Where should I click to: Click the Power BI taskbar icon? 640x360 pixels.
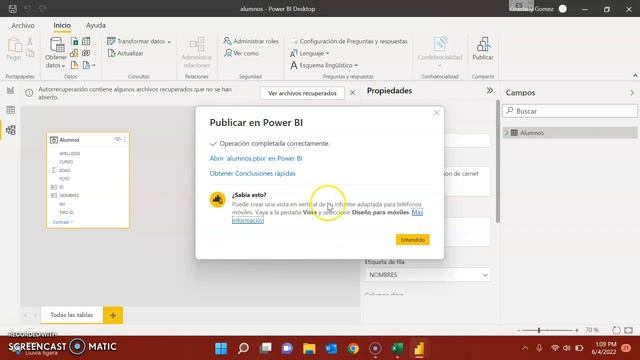pyautogui.click(x=419, y=348)
